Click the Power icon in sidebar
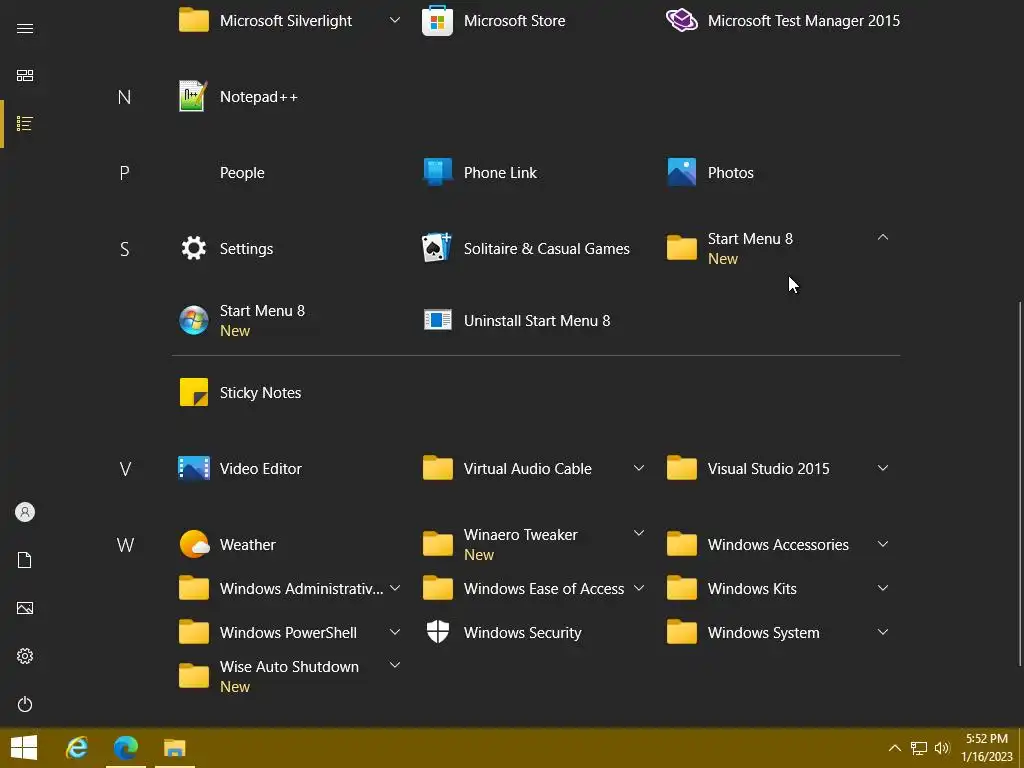This screenshot has height=768, width=1024. click(25, 704)
